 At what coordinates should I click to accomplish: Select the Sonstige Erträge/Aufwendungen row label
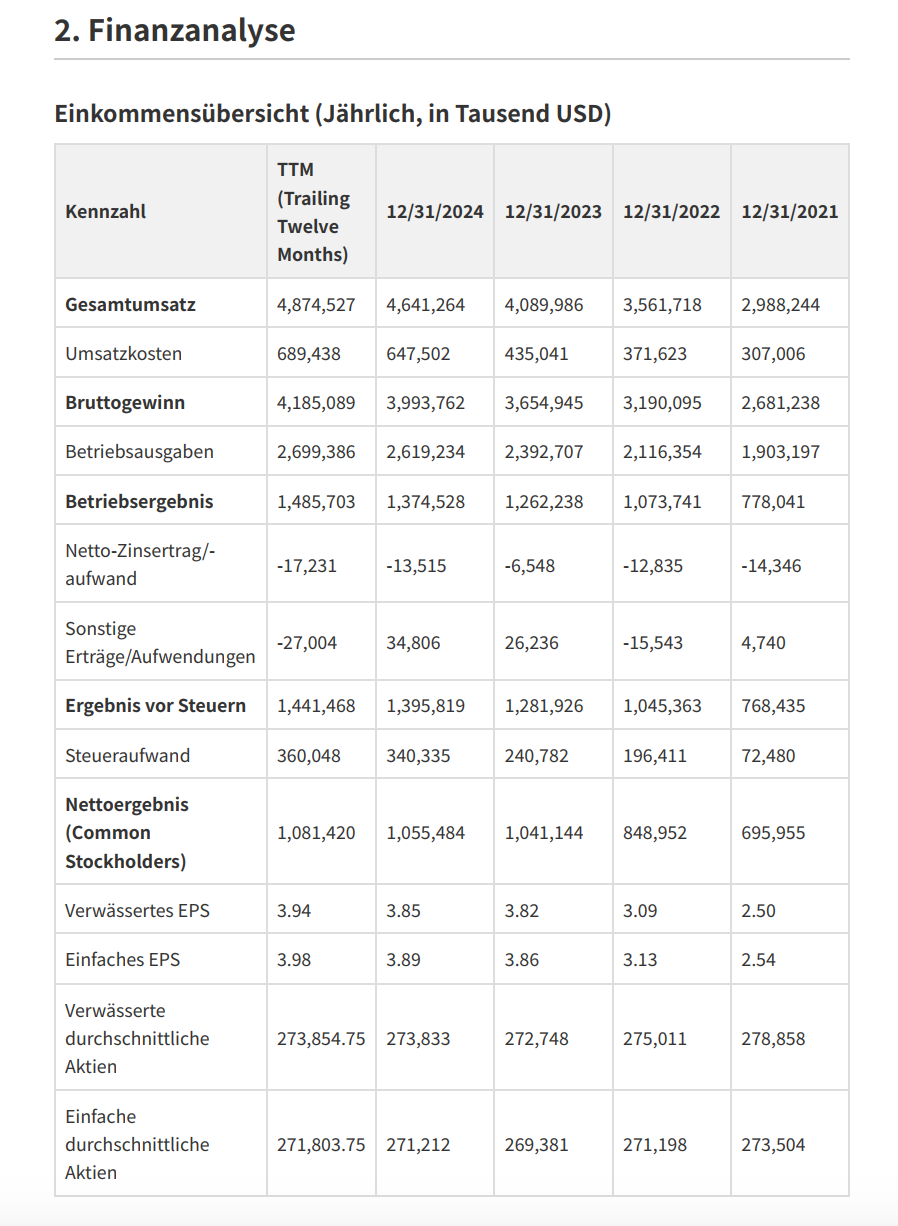[x=160, y=643]
